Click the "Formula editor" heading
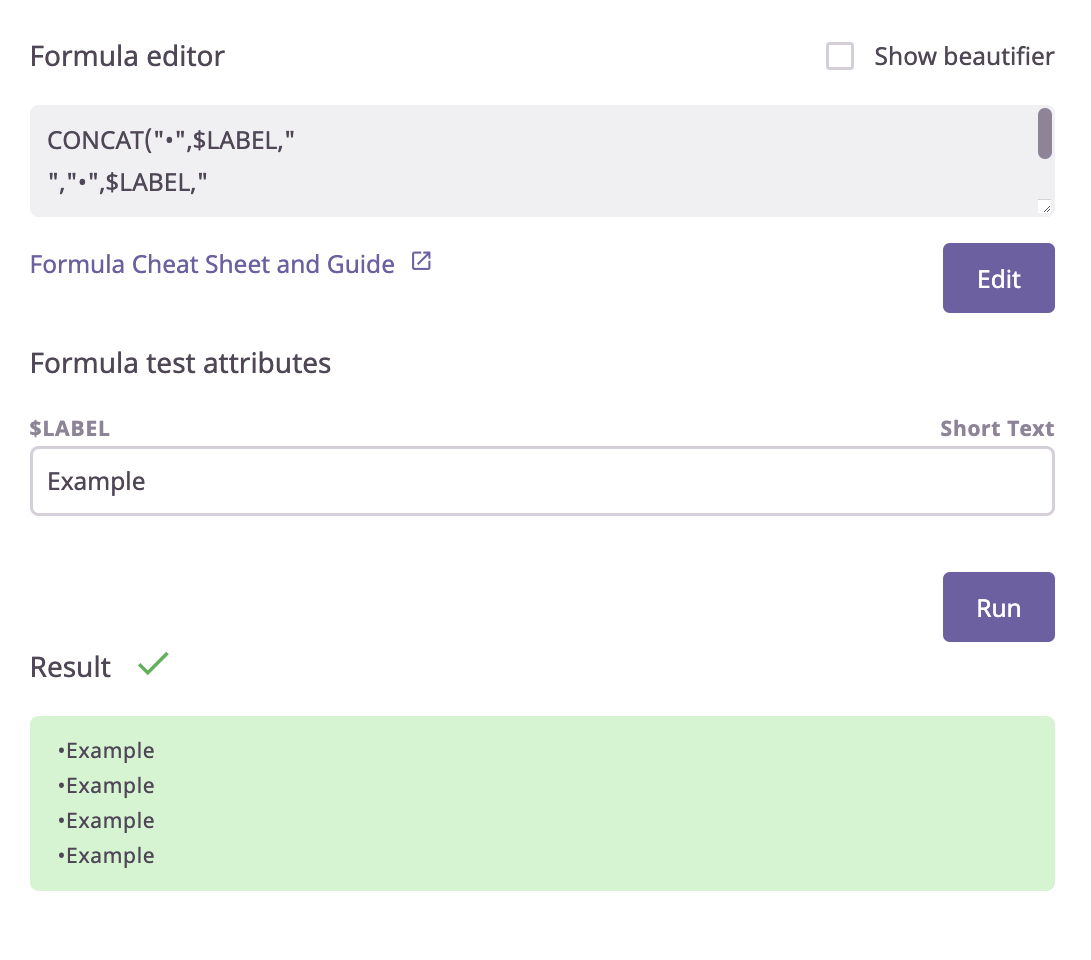The image size is (1091, 960). coord(127,57)
